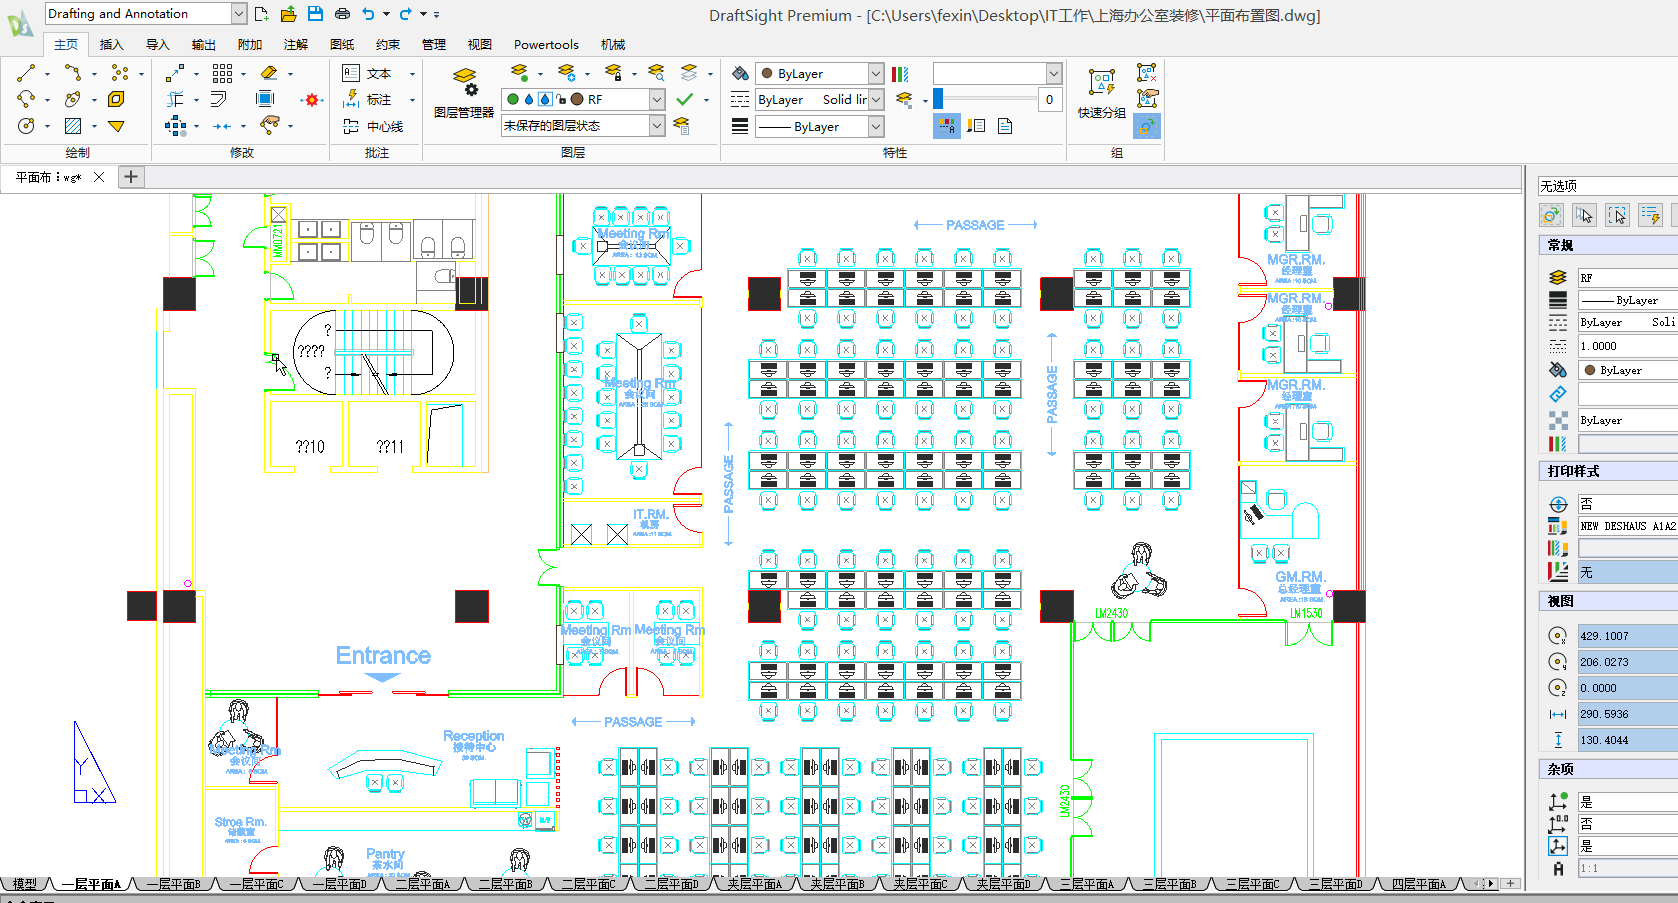Screen dimensions: 1678x903
Task: Select the Line drawing tool
Action: click(26, 73)
